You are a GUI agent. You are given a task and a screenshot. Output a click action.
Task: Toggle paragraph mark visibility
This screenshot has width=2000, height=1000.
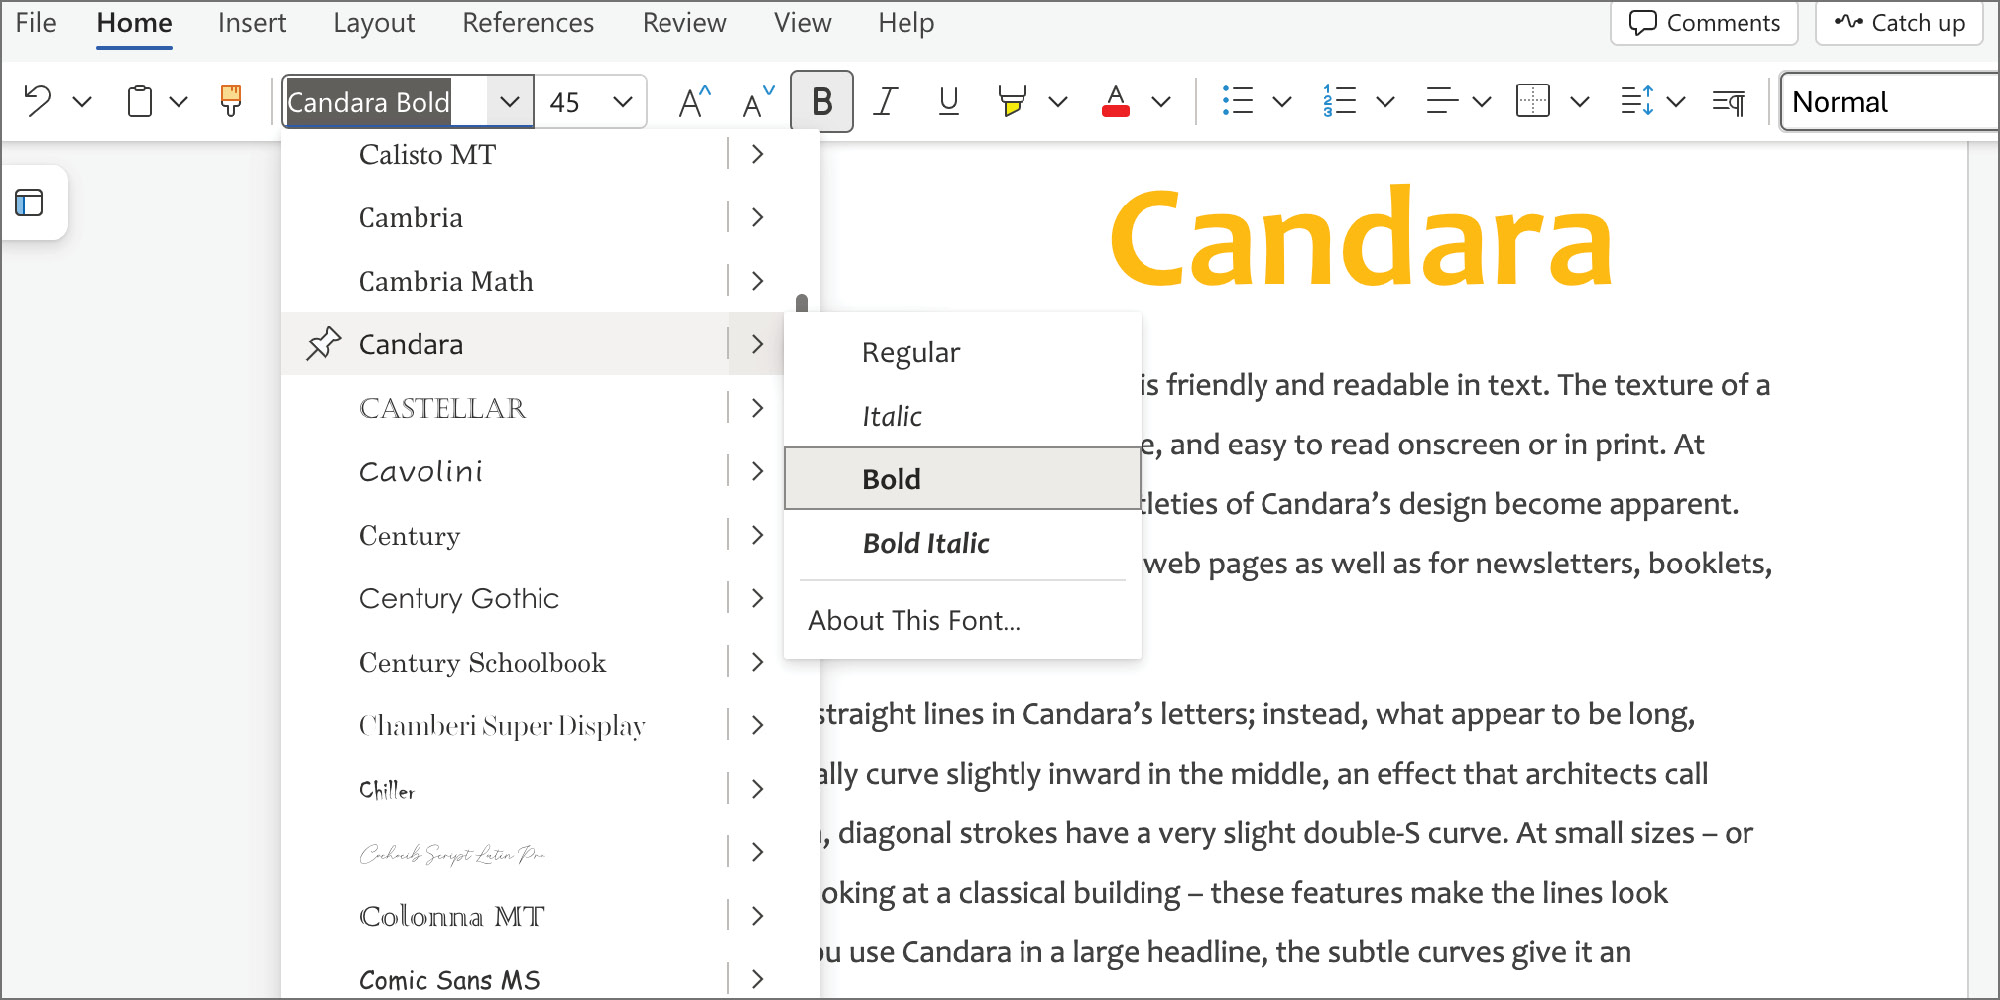[x=1729, y=100]
